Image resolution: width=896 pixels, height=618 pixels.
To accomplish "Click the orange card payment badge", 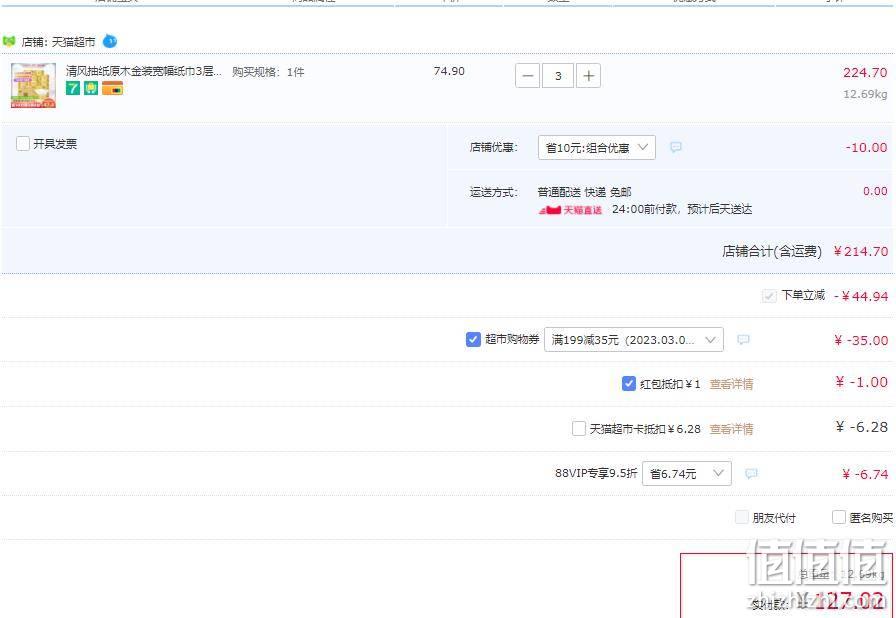I will coord(113,89).
